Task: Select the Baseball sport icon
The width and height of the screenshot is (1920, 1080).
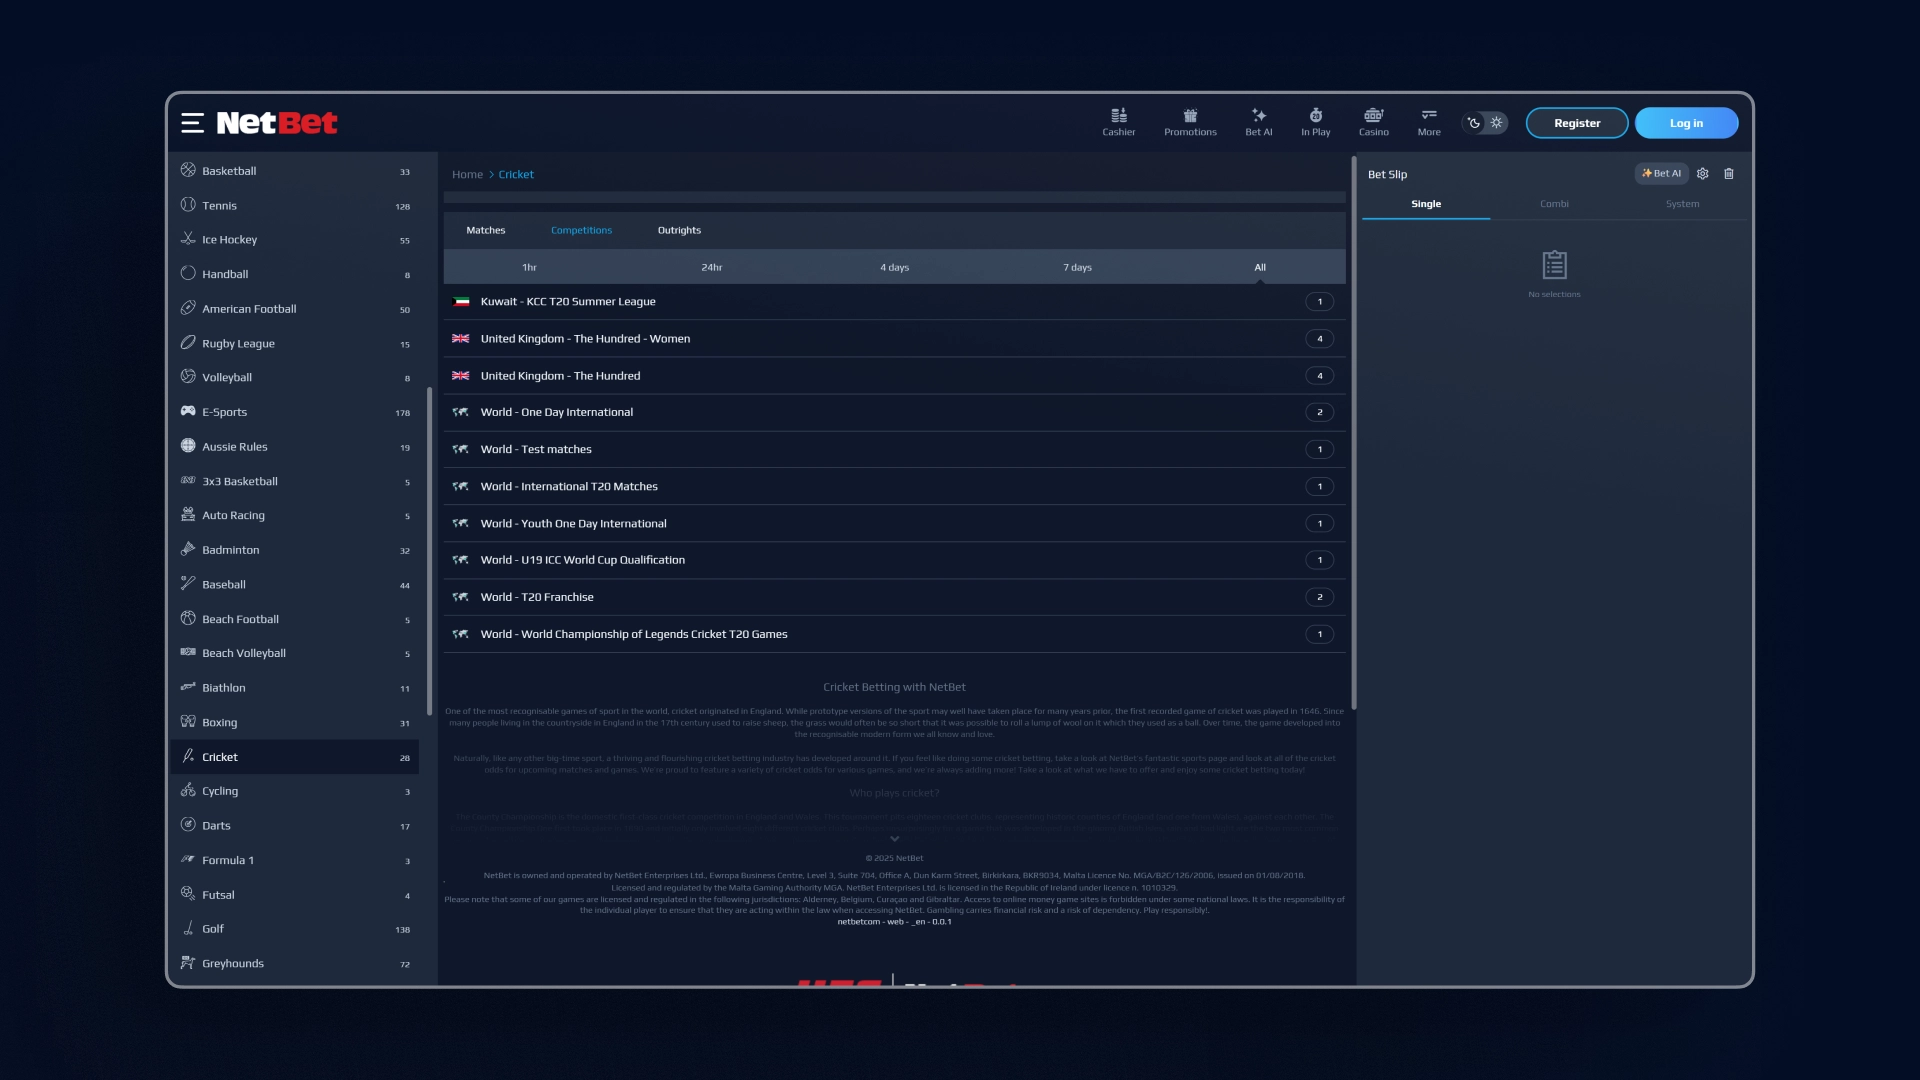Action: pos(188,583)
